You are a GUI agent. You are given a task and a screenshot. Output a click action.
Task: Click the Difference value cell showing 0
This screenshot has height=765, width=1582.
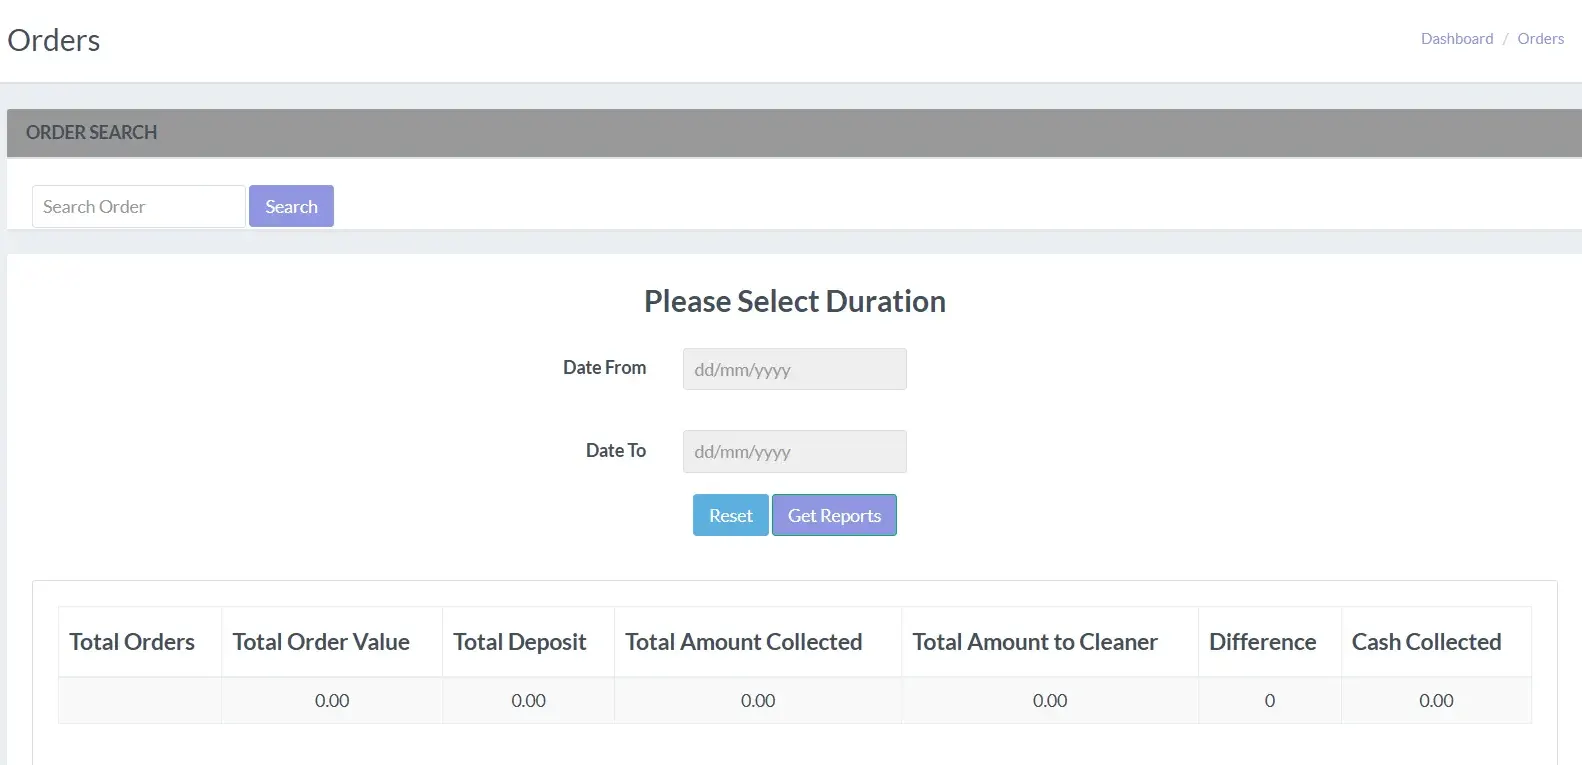1269,701
